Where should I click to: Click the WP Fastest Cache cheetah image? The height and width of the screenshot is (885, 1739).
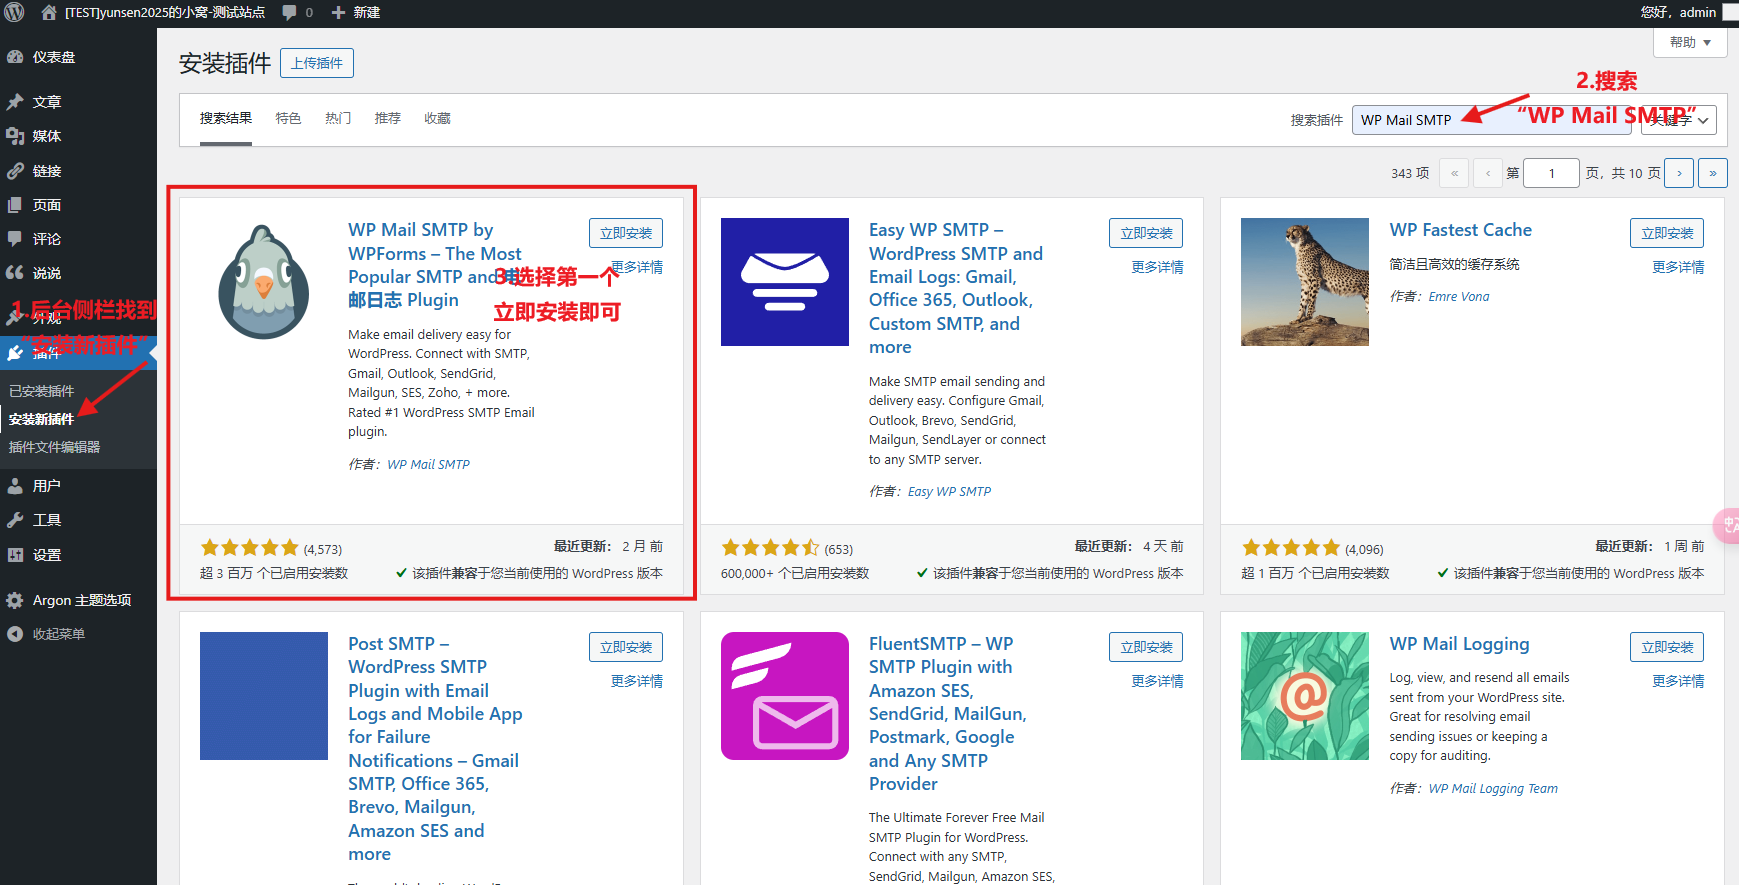1305,282
